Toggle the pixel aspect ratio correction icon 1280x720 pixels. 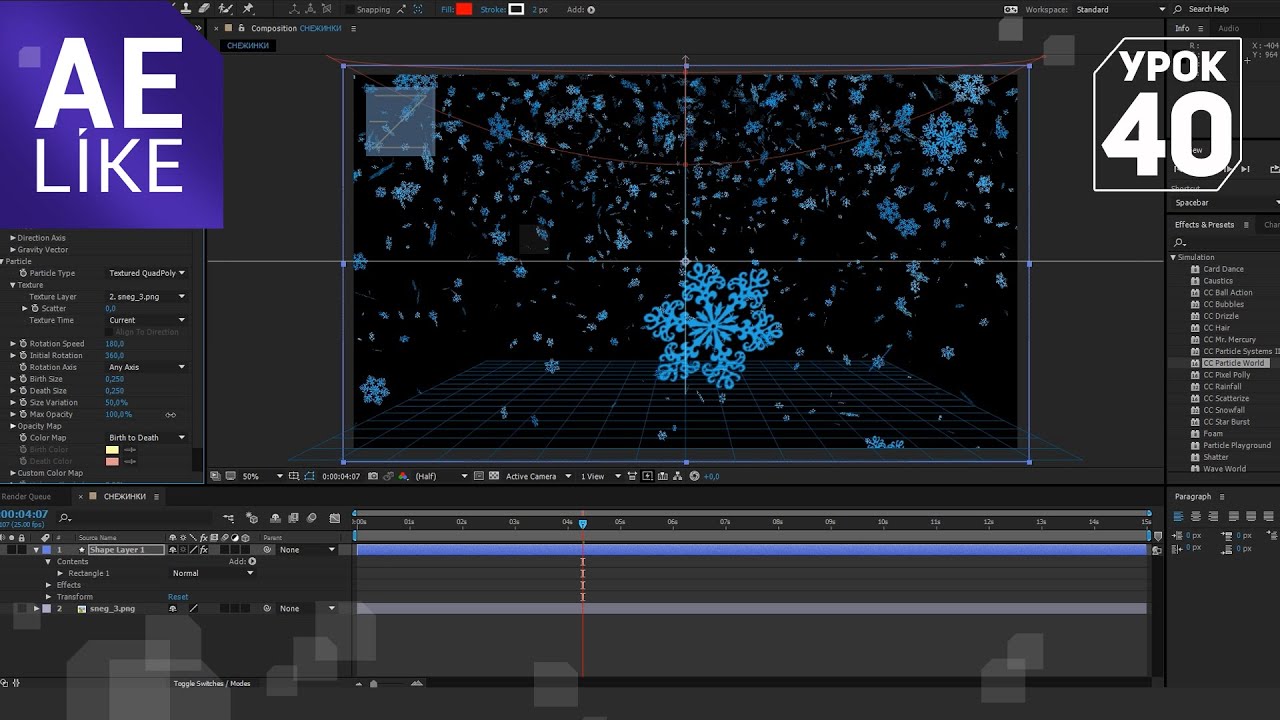(632, 477)
